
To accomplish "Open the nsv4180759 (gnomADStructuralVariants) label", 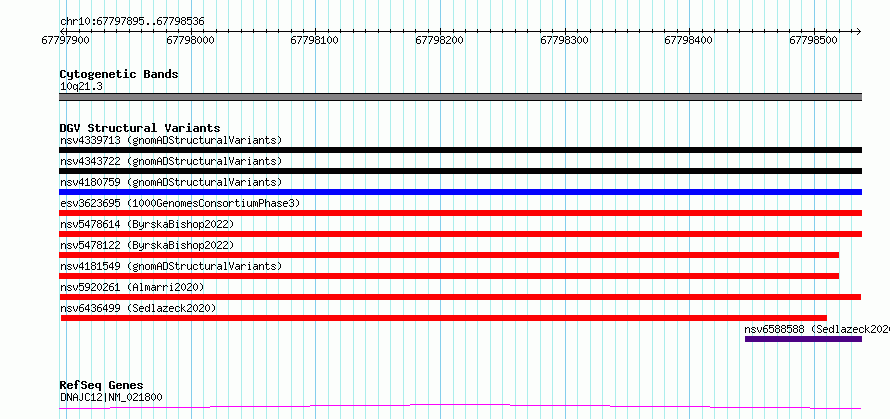I will (171, 182).
